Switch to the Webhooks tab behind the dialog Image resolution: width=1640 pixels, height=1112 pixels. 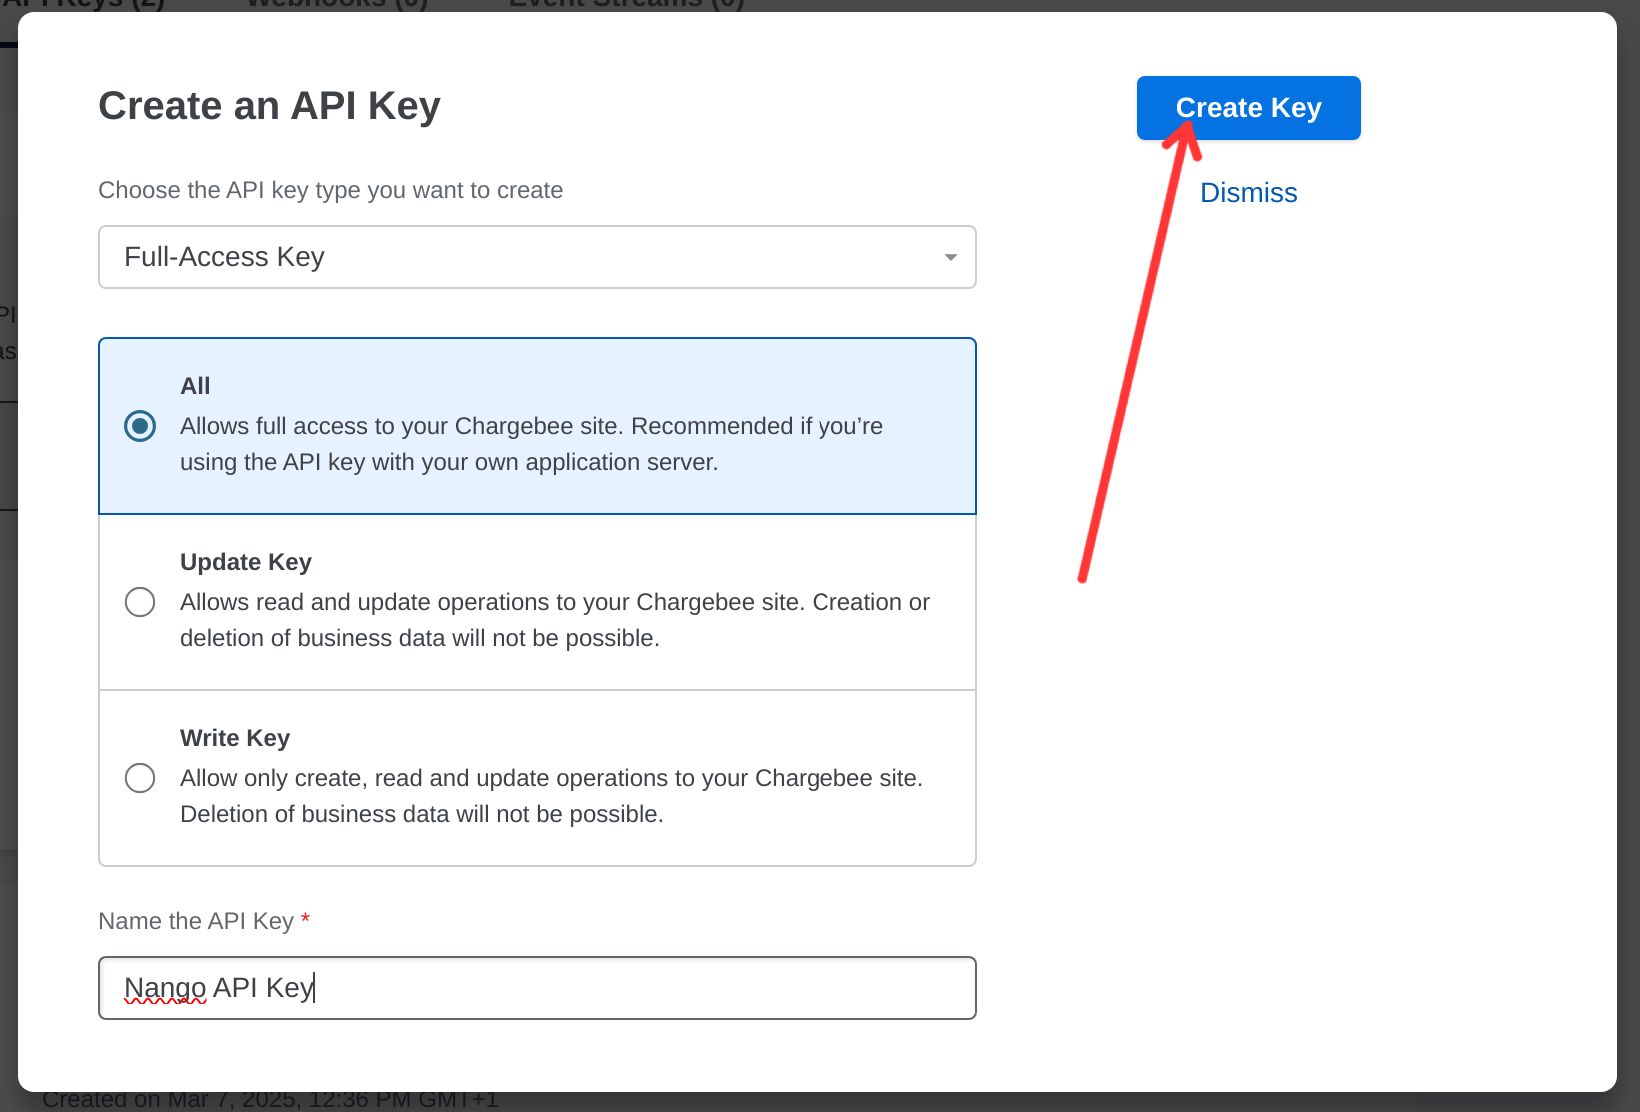click(x=337, y=5)
